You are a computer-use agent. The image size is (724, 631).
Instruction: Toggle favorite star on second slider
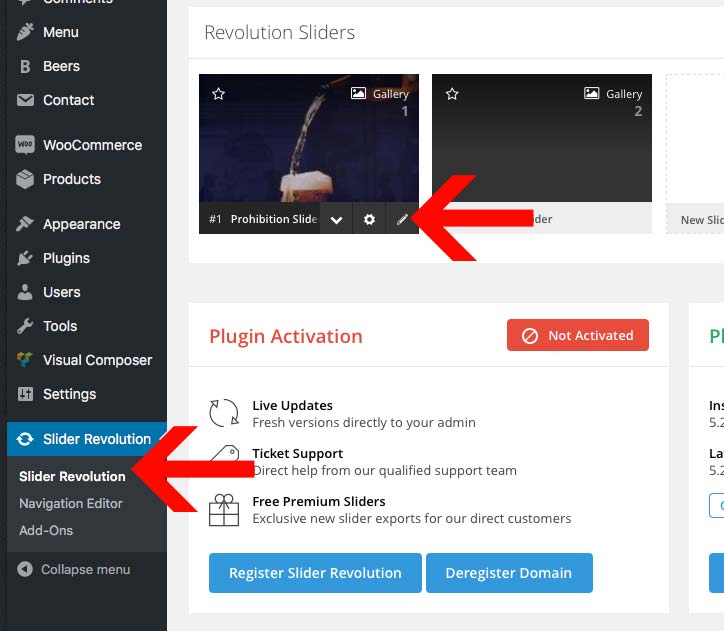(452, 94)
